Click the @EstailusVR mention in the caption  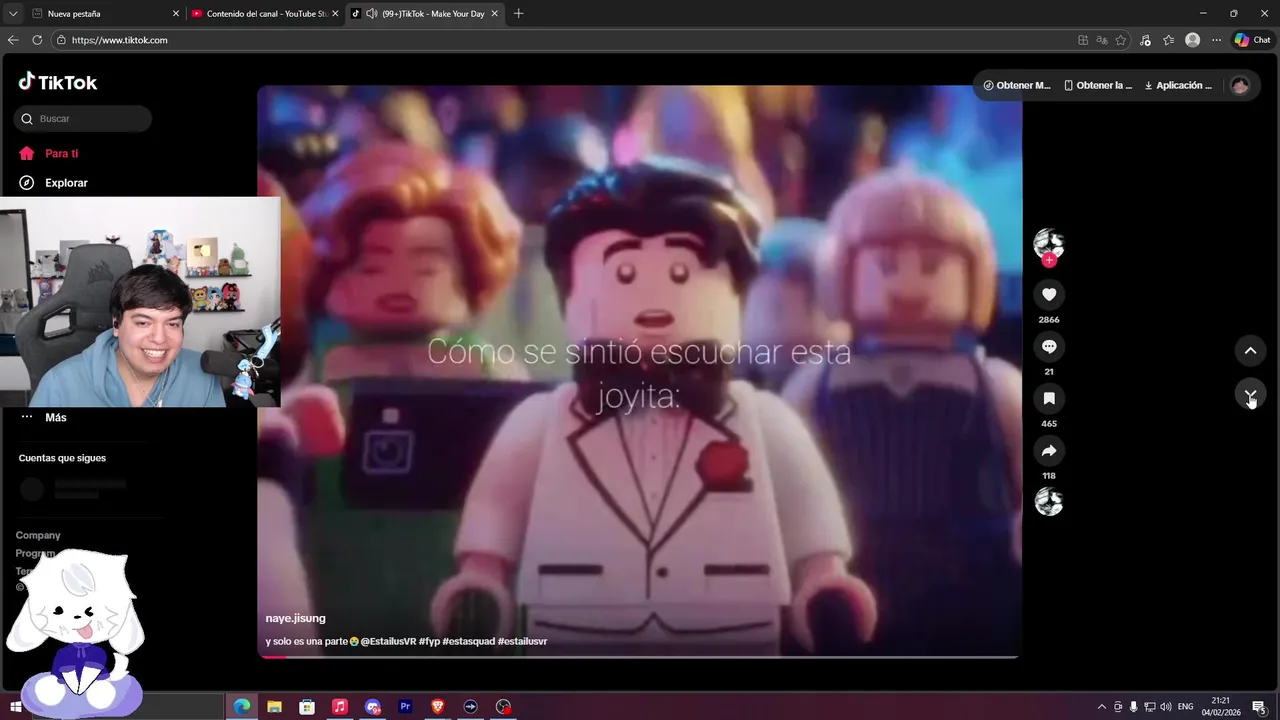point(388,641)
